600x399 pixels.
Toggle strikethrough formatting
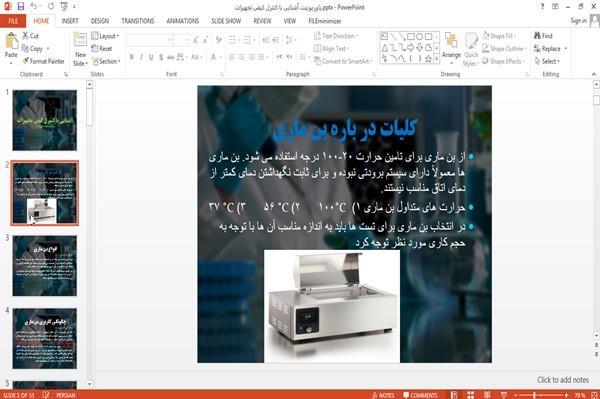point(171,57)
